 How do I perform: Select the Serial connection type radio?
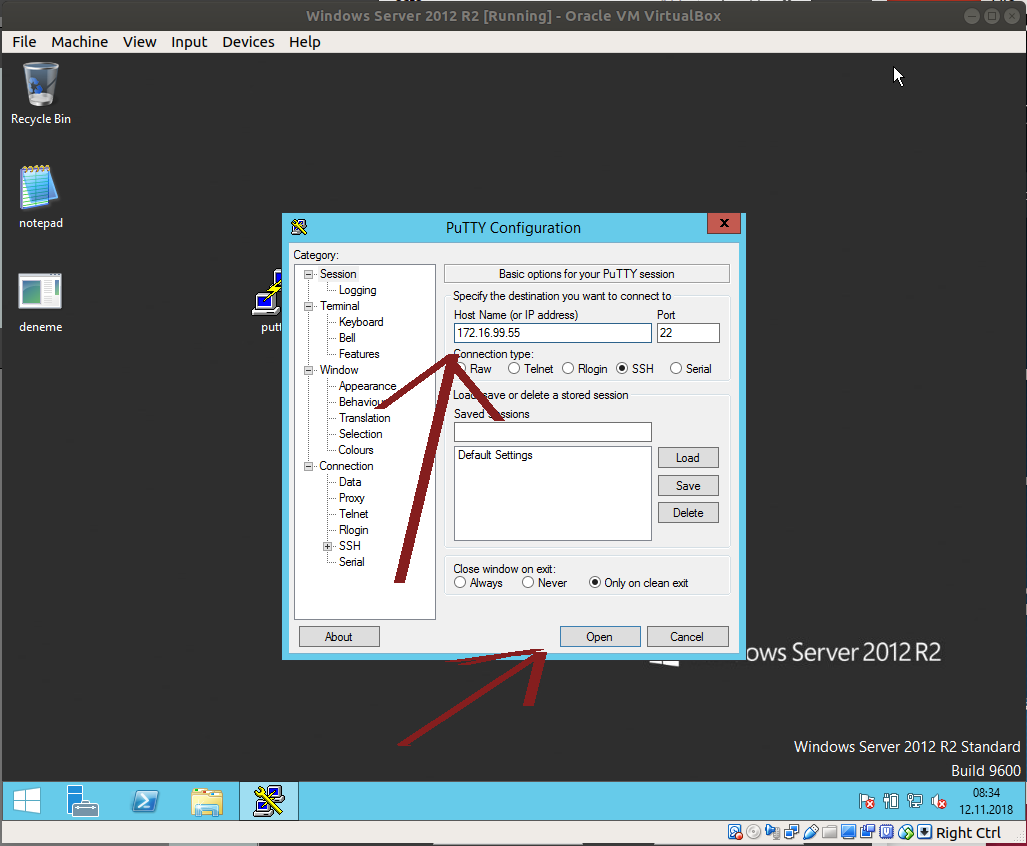click(676, 369)
